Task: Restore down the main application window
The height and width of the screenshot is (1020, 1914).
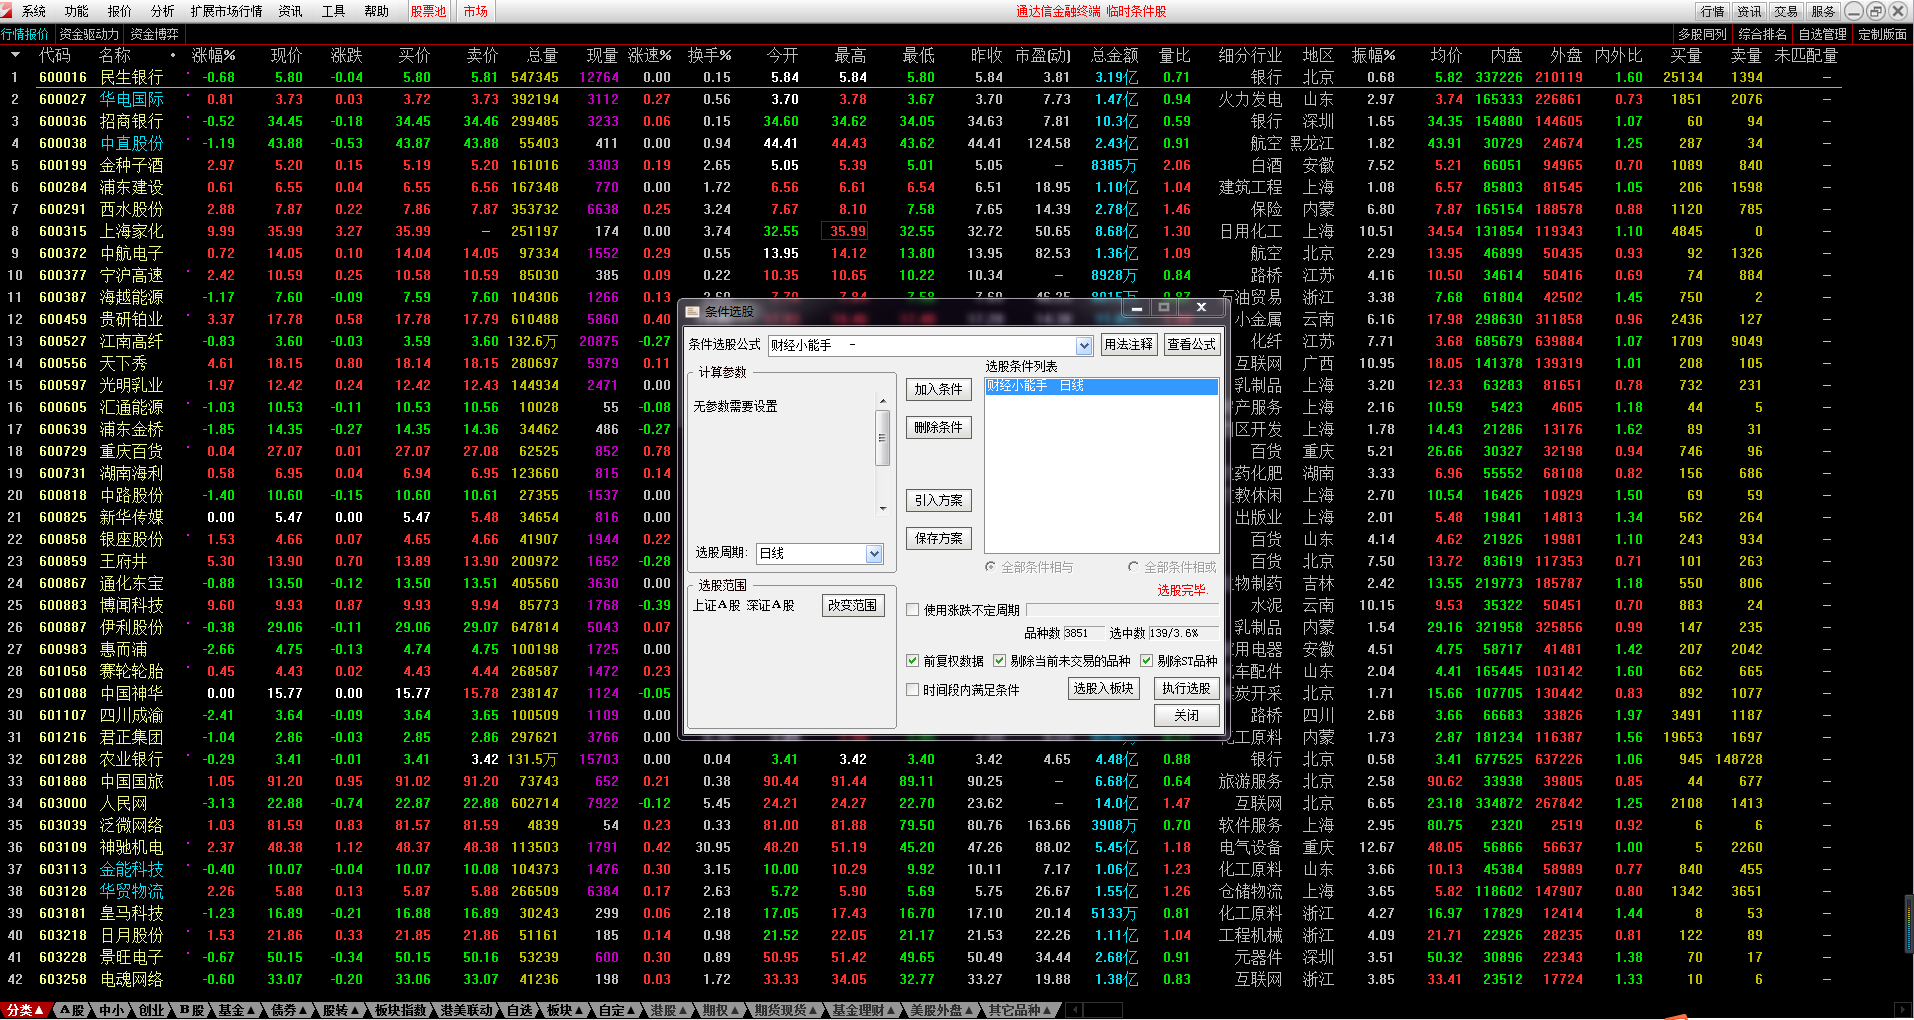Action: pos(1876,11)
